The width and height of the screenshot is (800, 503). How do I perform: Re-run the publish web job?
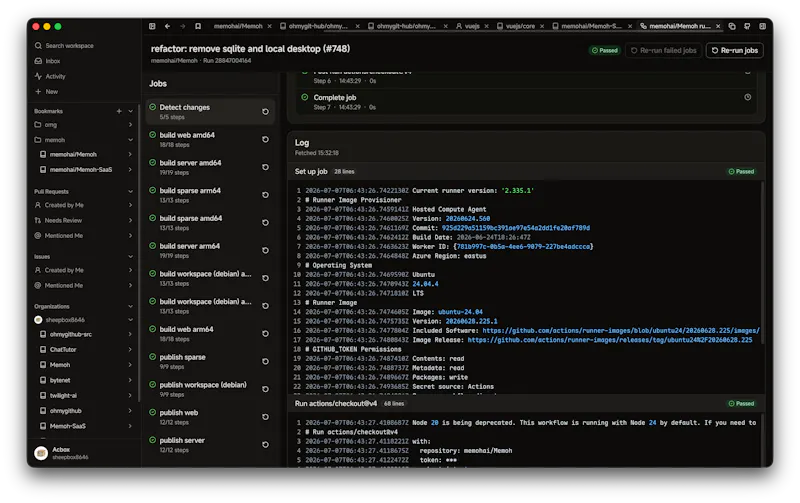(x=265, y=417)
